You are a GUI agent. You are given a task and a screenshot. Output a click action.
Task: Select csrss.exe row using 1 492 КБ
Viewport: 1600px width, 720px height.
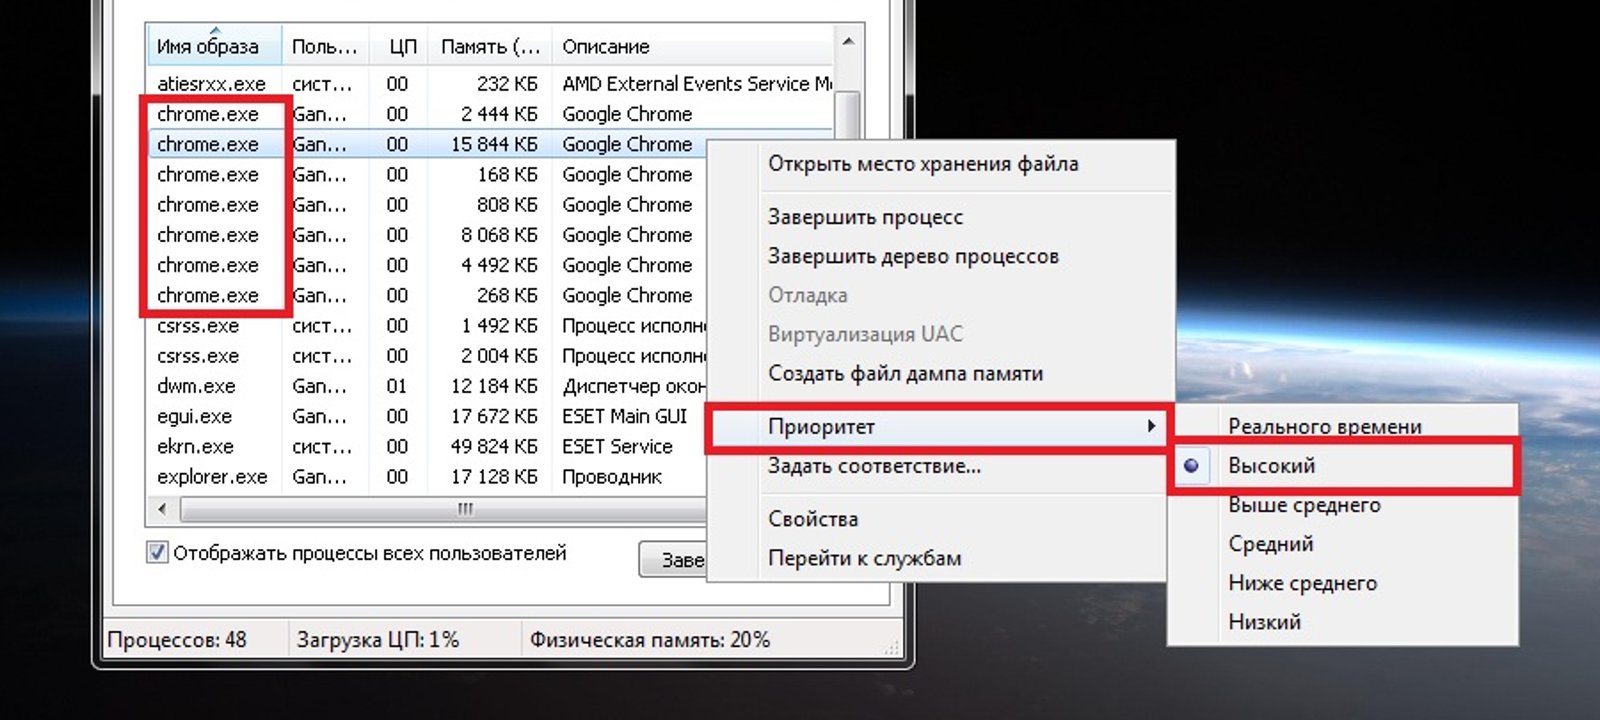point(428,325)
